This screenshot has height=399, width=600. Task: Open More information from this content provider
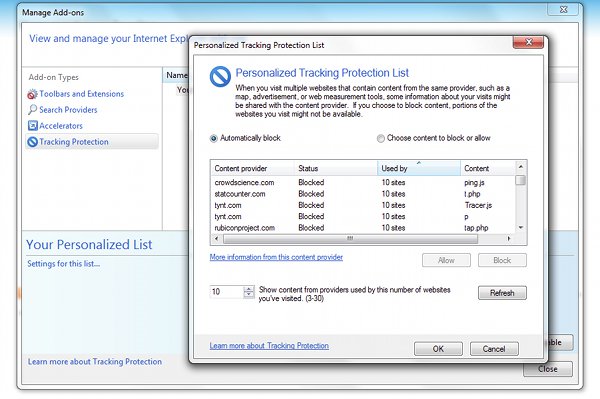click(276, 257)
